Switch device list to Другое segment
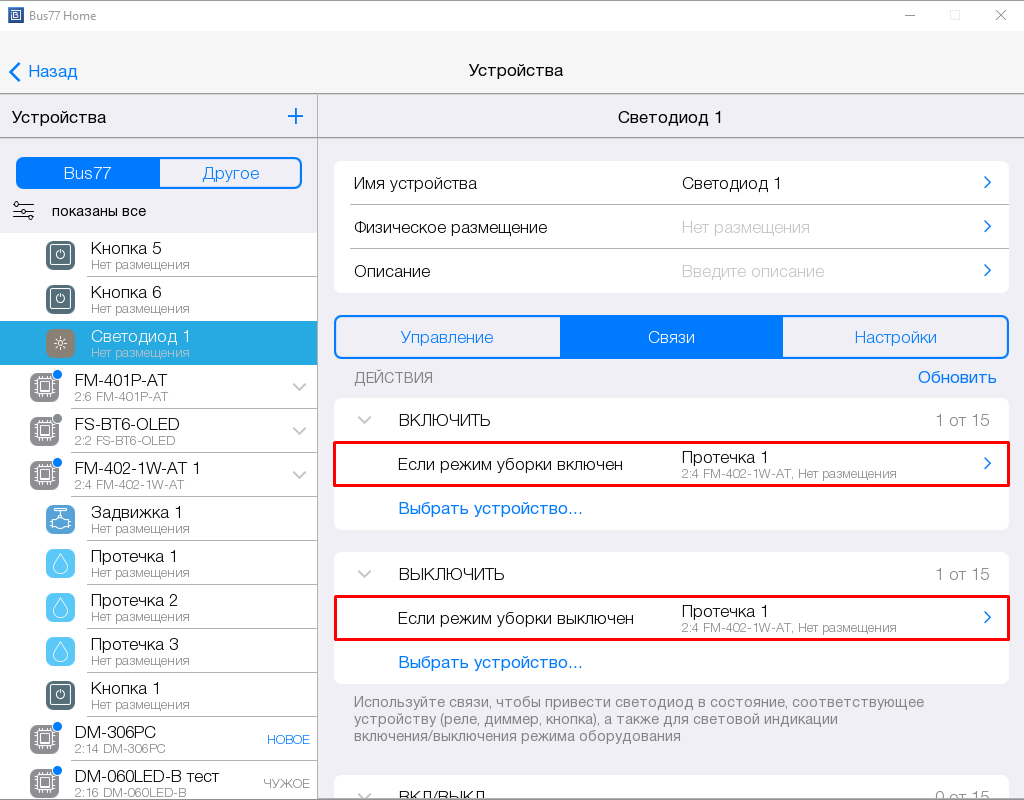Screen dimensions: 1024x800 (x=230, y=173)
